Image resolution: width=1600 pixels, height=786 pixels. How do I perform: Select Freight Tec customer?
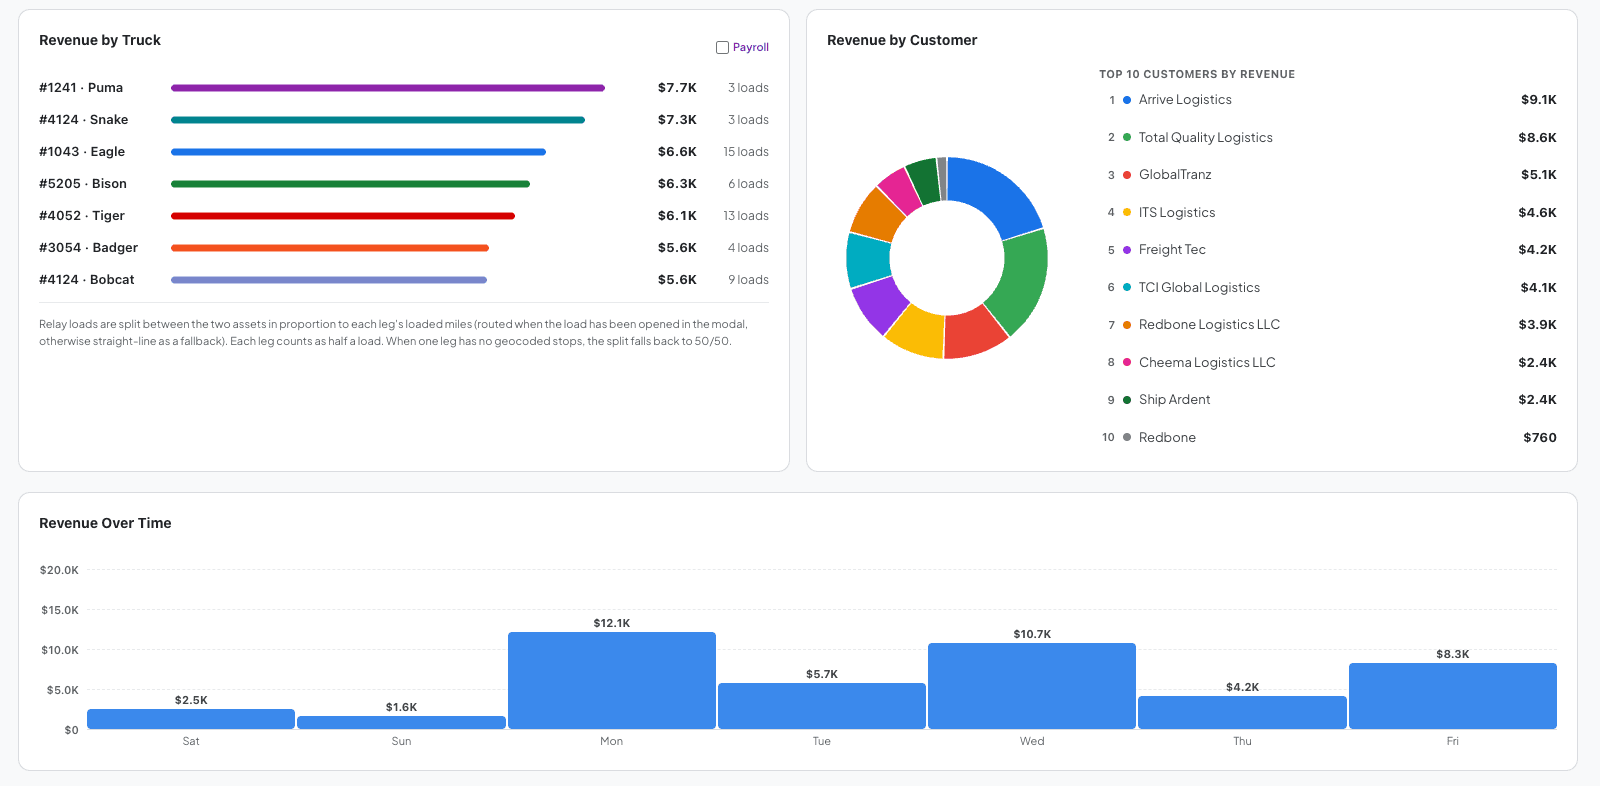[1172, 250]
